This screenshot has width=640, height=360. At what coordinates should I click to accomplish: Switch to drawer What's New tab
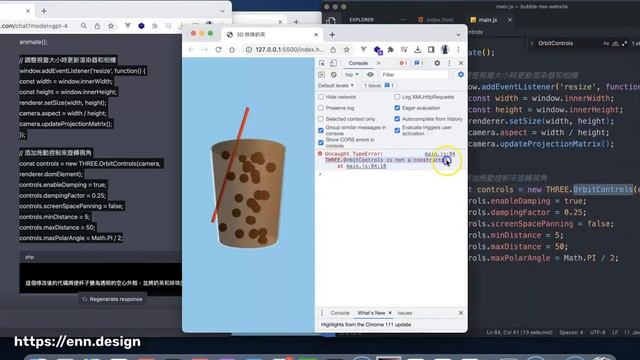pos(371,313)
